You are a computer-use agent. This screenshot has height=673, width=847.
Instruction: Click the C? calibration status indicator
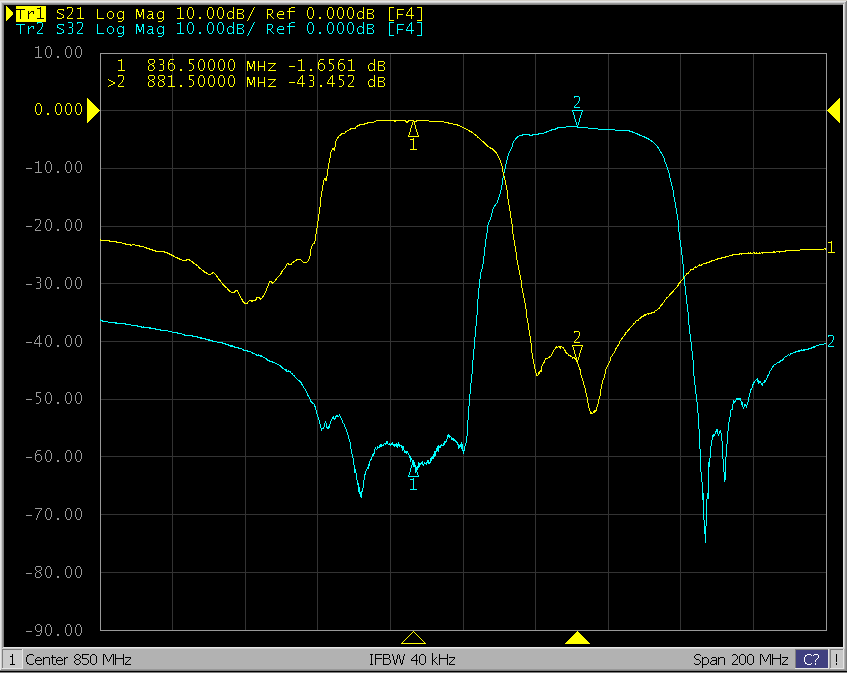point(811,660)
